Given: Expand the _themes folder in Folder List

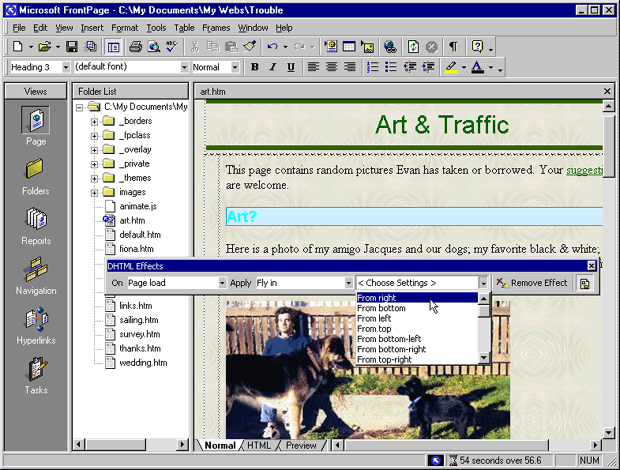Looking at the screenshot, I should pos(95,178).
